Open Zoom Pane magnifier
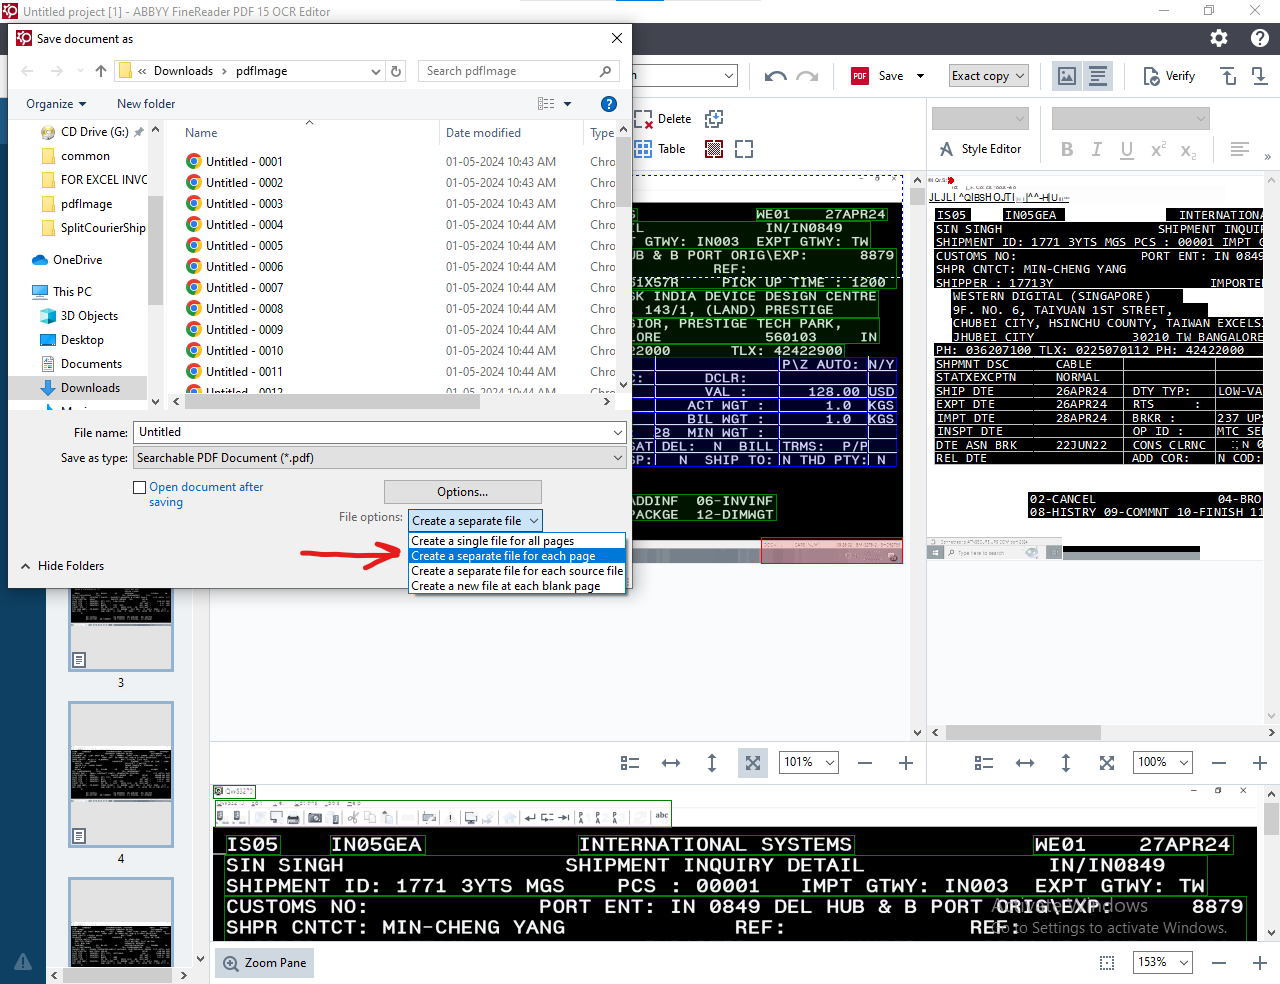This screenshot has height=984, width=1280. [264, 963]
